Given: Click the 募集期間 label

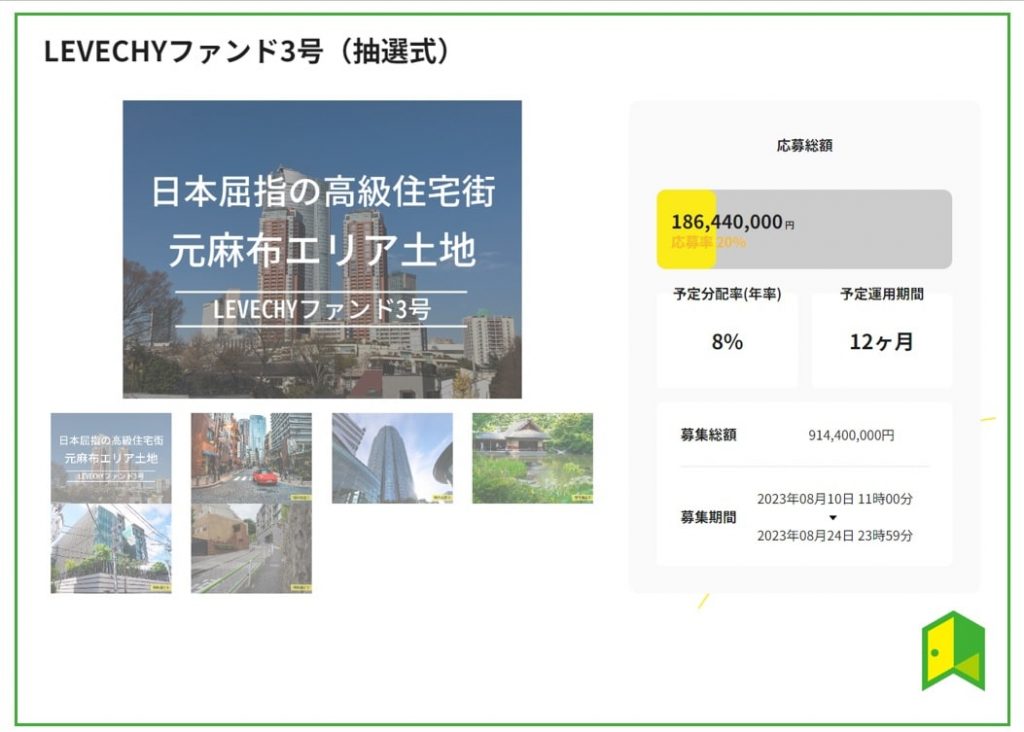Looking at the screenshot, I should 709,518.
